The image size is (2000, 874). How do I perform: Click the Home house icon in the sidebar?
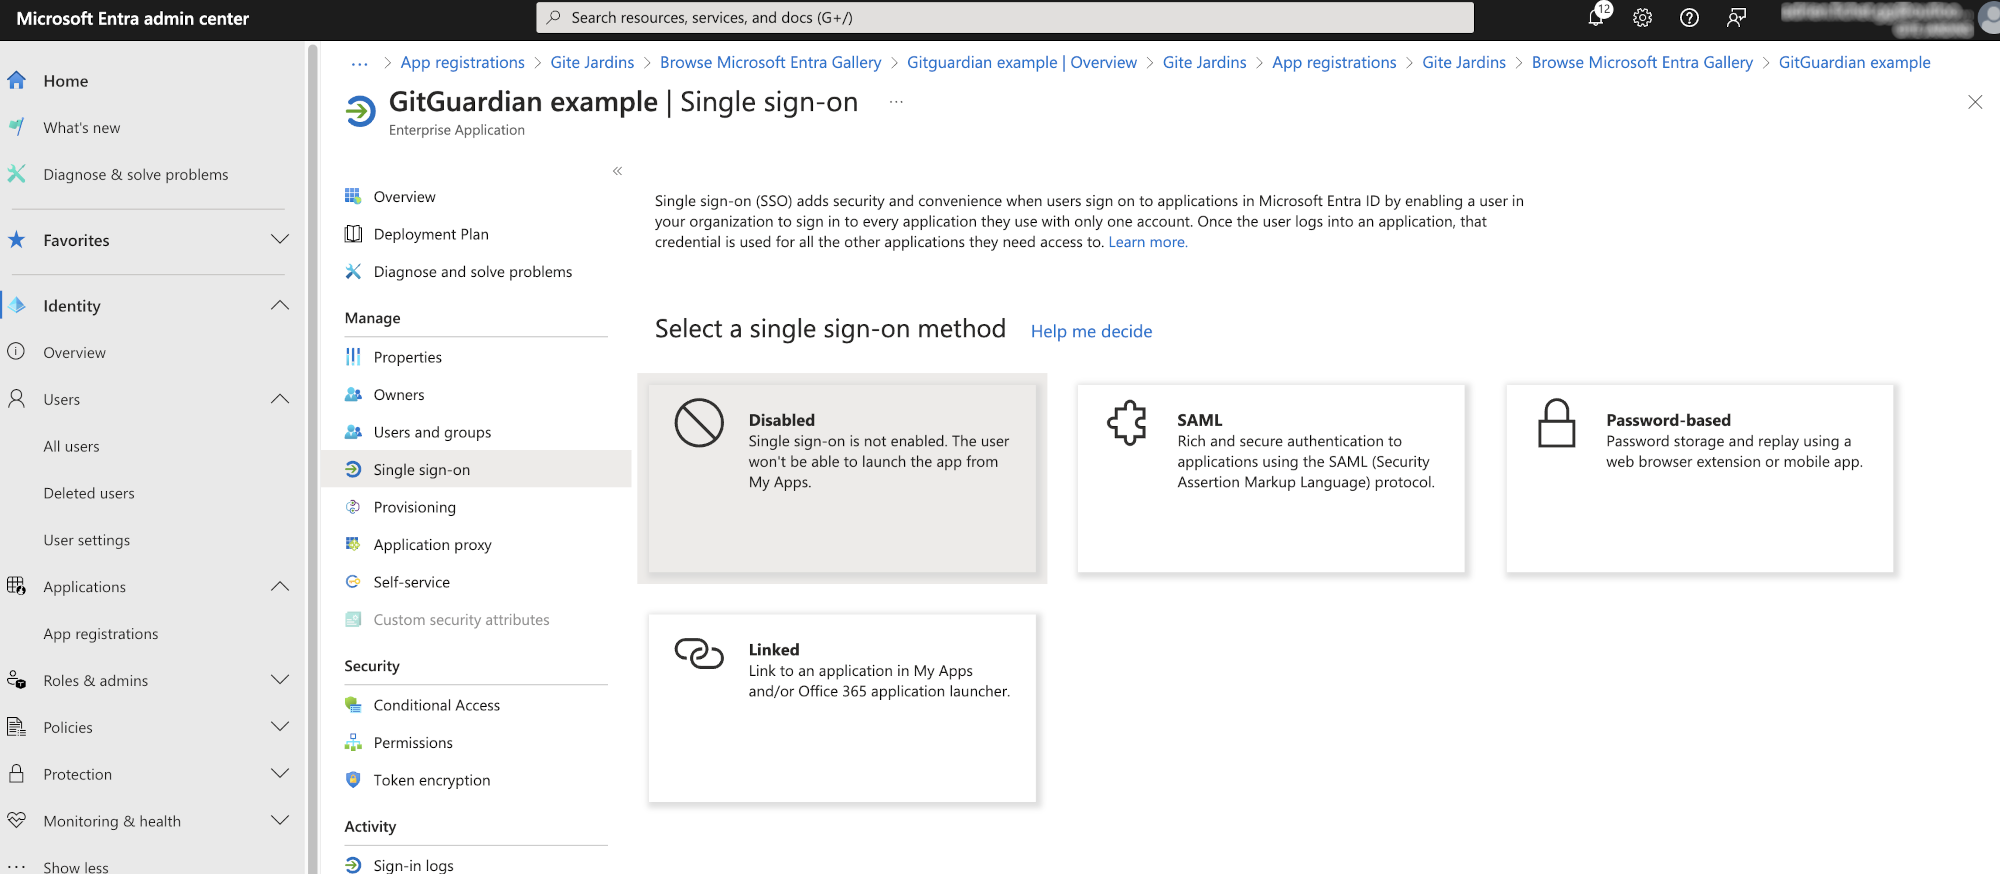click(16, 80)
